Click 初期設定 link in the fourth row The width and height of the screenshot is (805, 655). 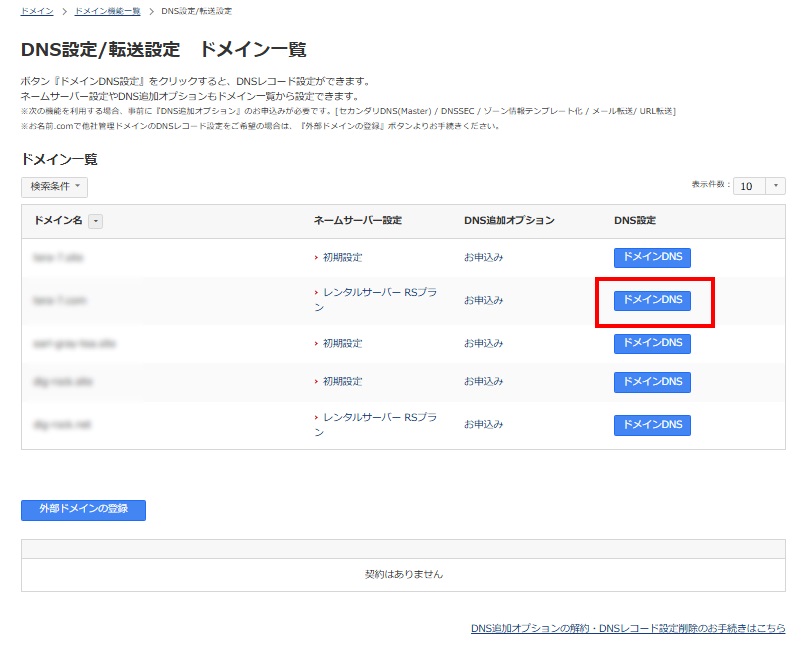(342, 382)
